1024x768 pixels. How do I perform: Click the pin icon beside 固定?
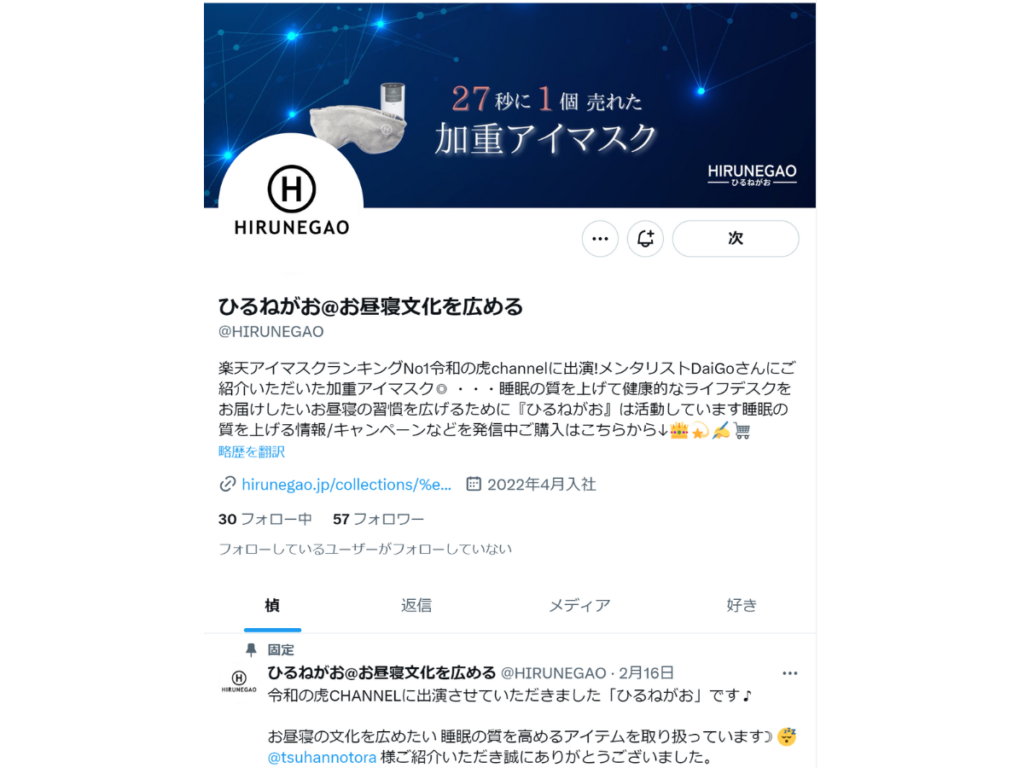(251, 650)
